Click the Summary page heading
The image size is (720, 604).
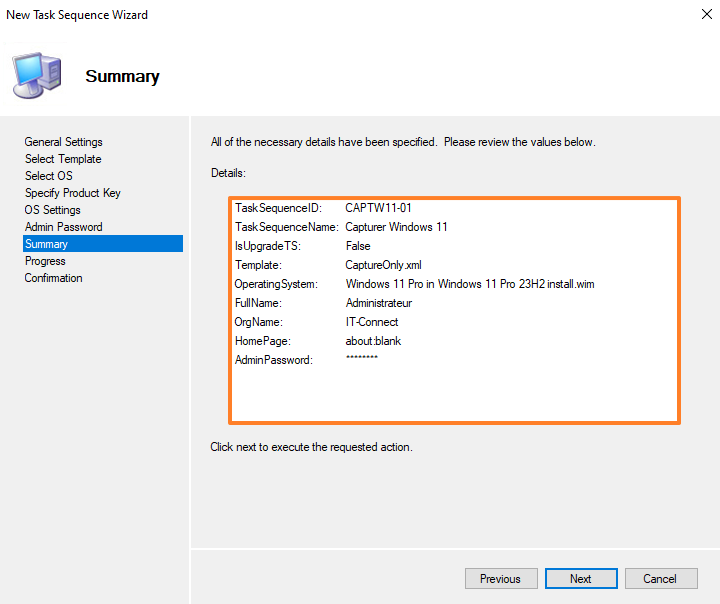coord(122,76)
